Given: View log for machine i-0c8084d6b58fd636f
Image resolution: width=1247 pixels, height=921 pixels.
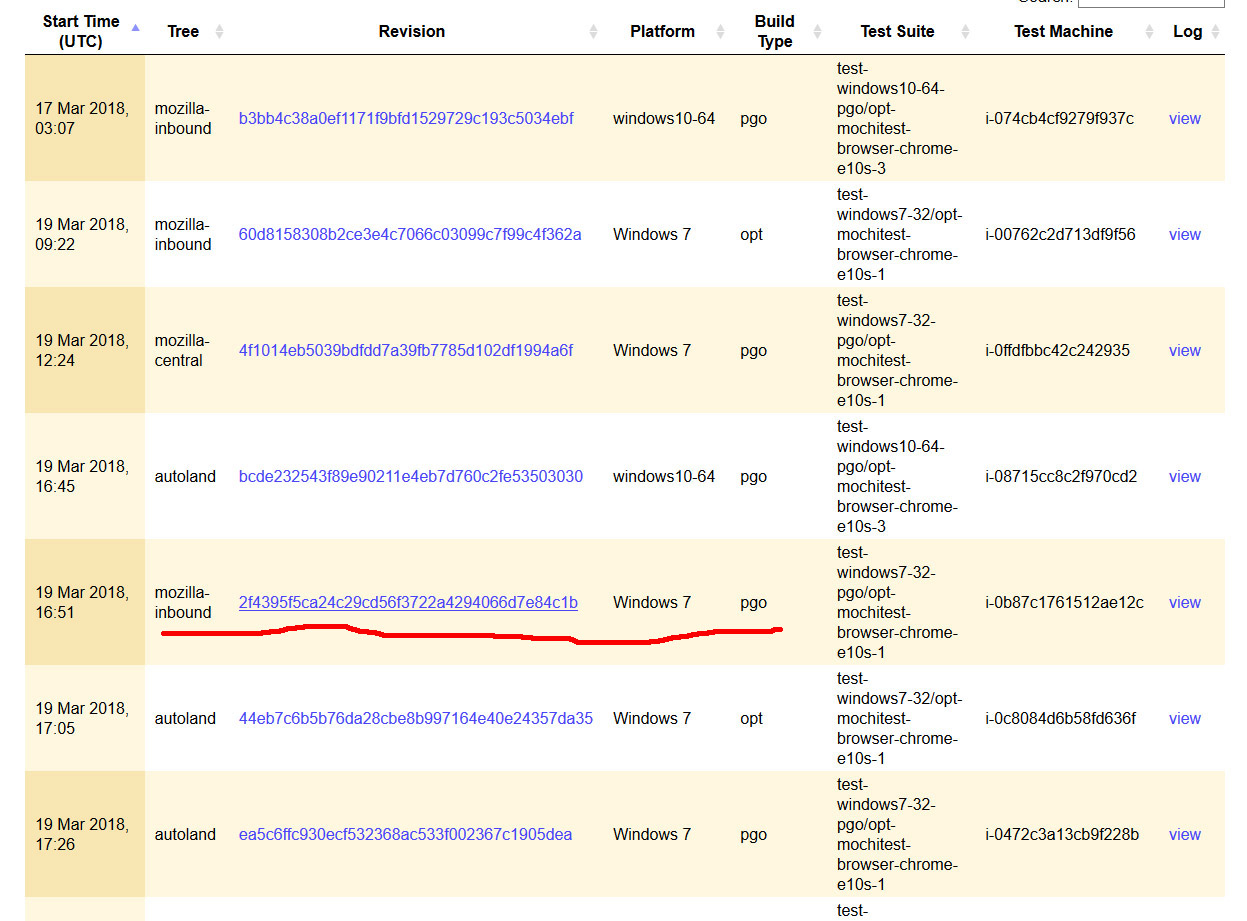Looking at the screenshot, I should pyautogui.click(x=1185, y=718).
